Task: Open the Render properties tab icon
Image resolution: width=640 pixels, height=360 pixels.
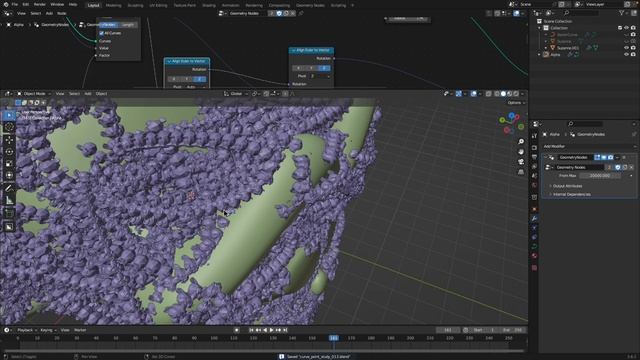Action: [534, 148]
